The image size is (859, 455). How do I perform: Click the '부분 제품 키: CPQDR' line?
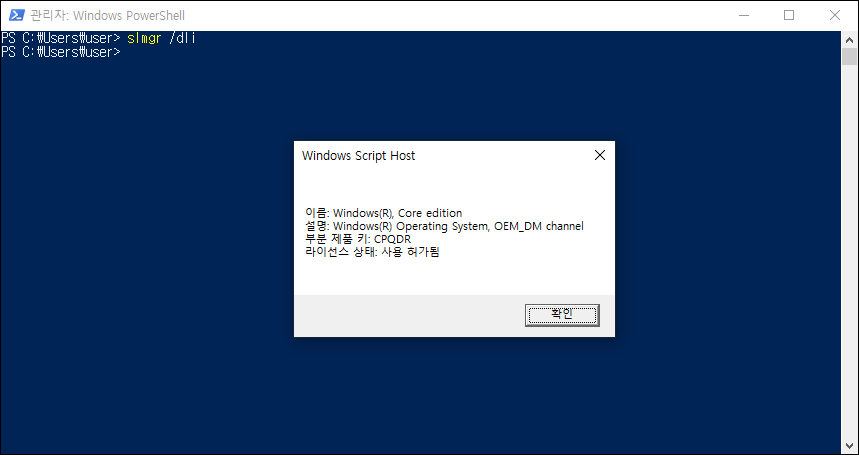[358, 239]
